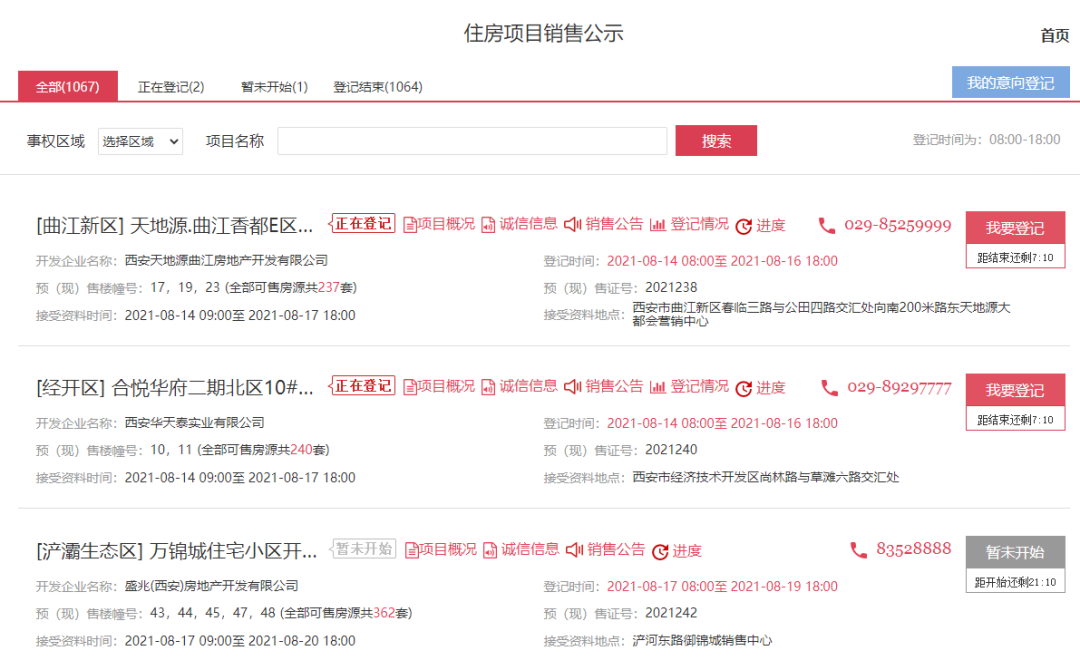1080x670 pixels.
Task: Open project title 天地源.曲江香都E区
Action: click(174, 226)
